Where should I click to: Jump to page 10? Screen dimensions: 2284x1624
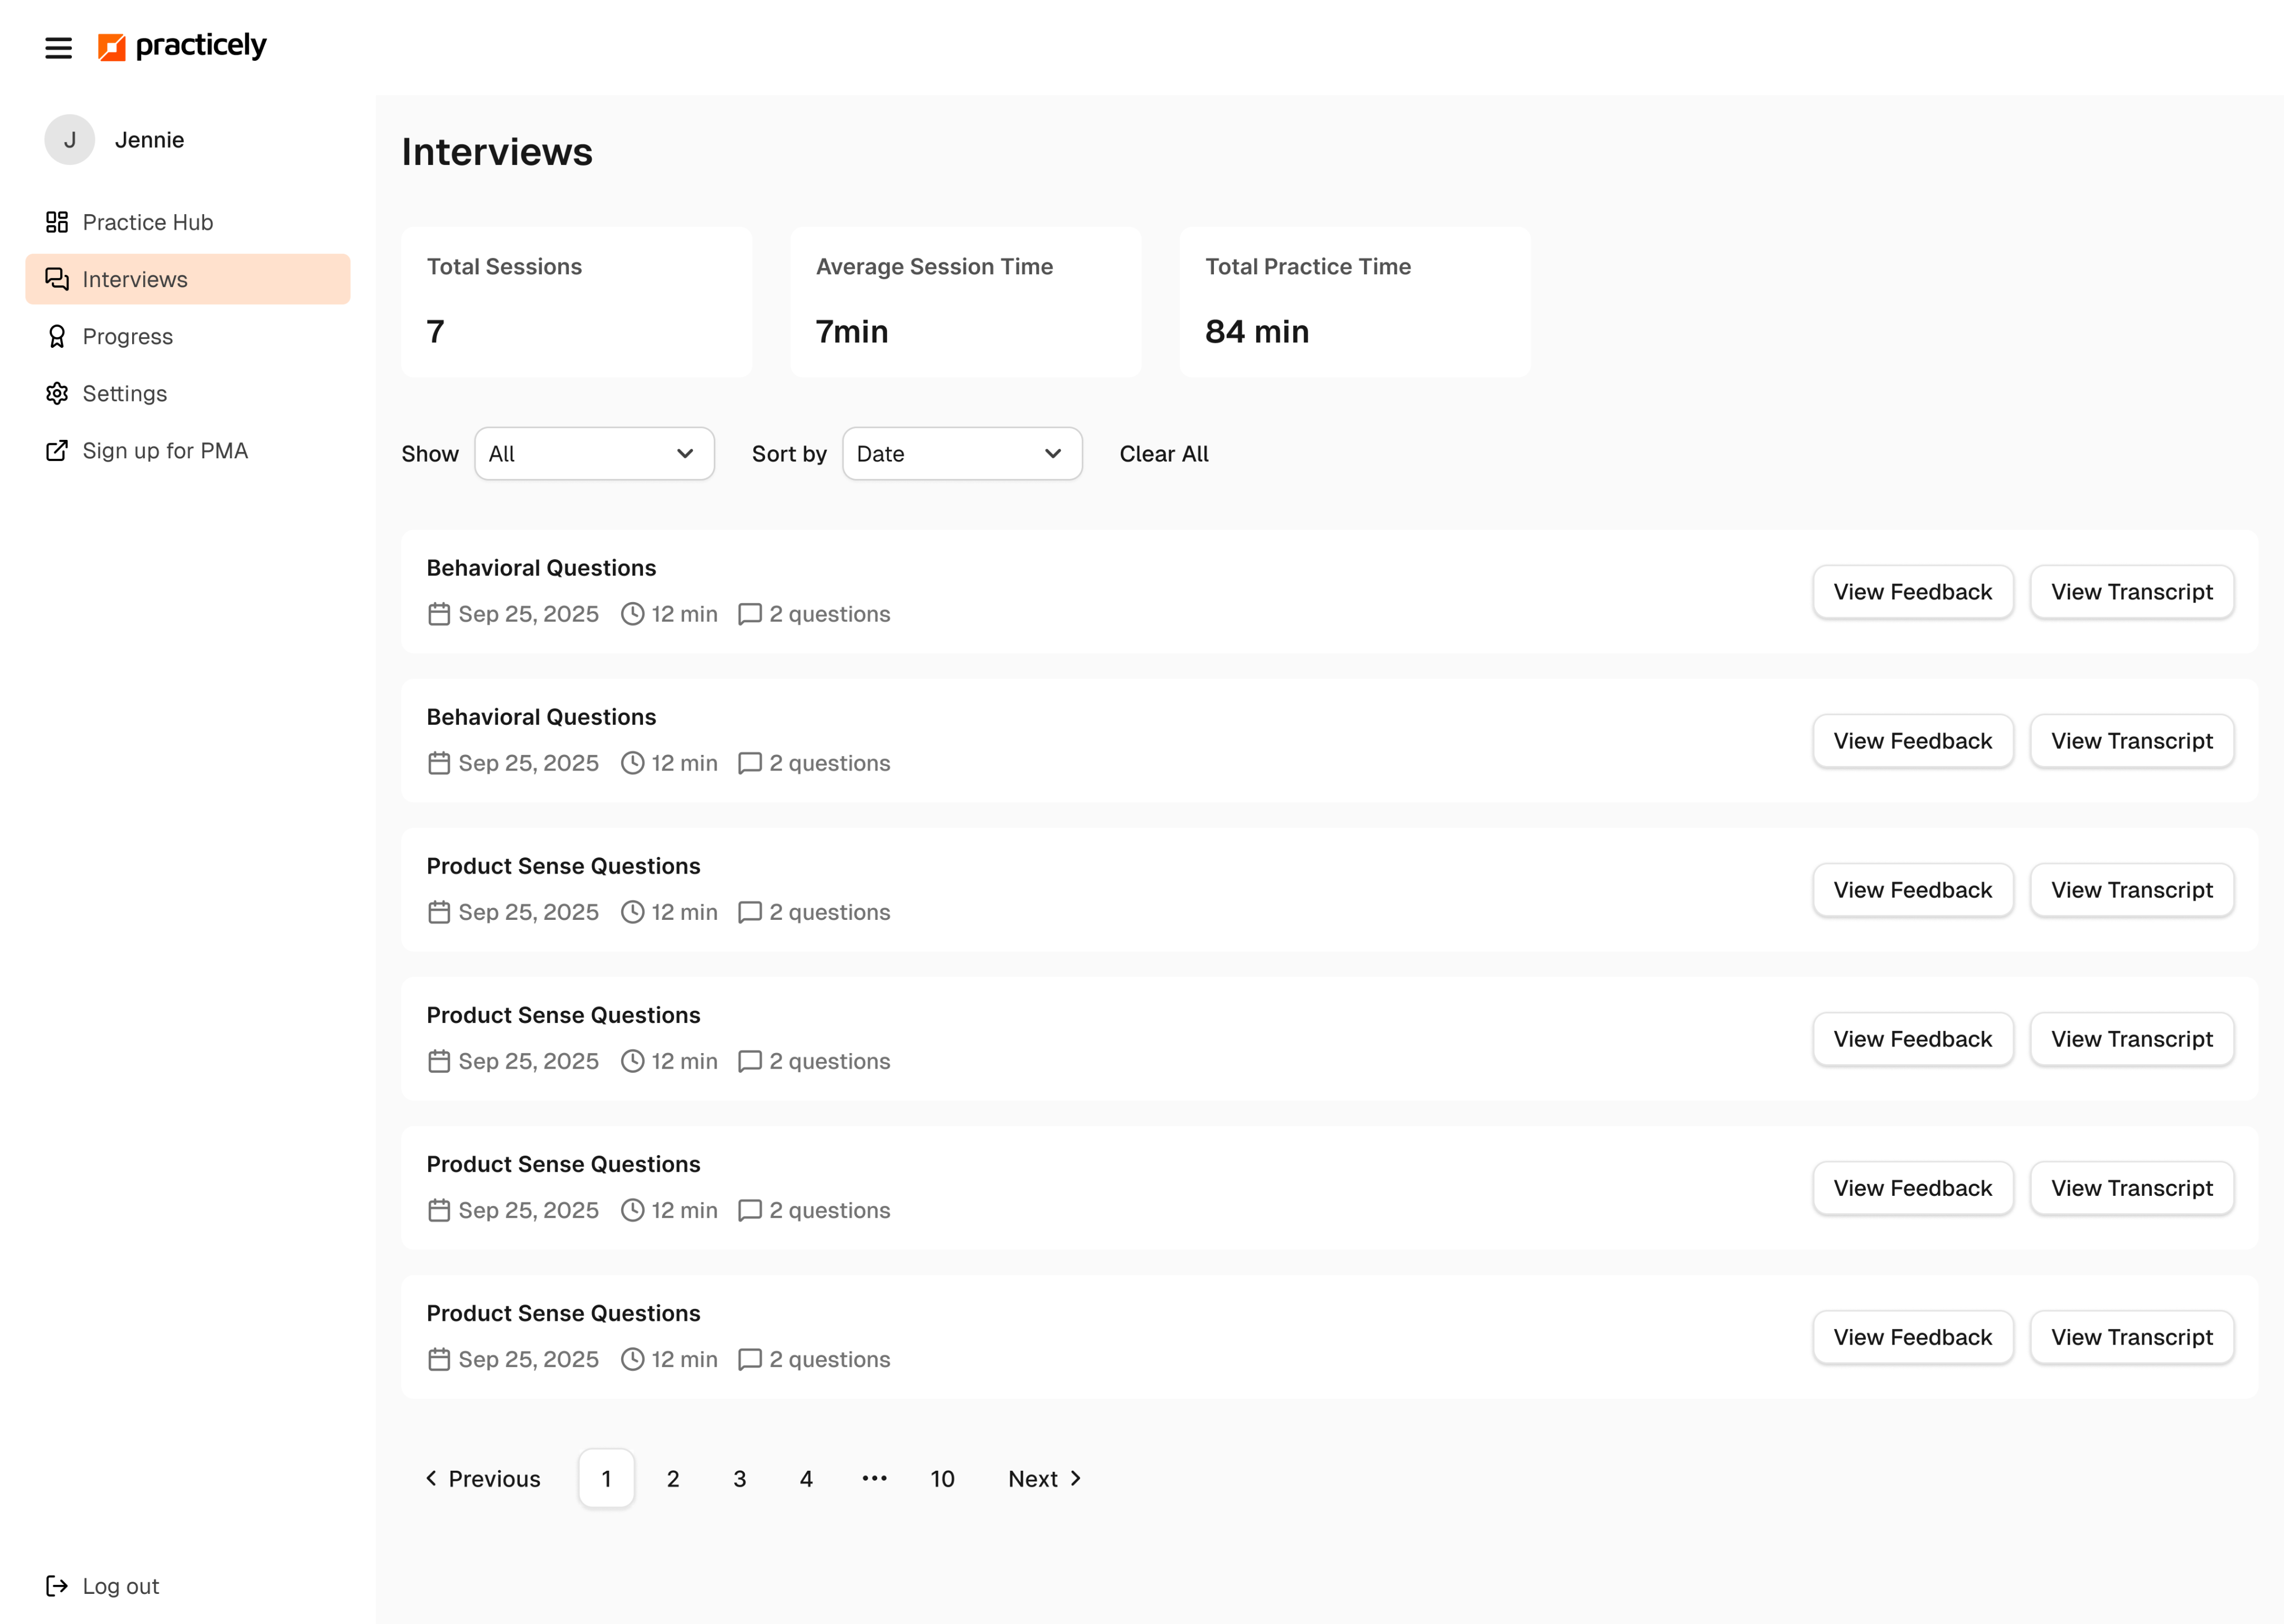942,1478
